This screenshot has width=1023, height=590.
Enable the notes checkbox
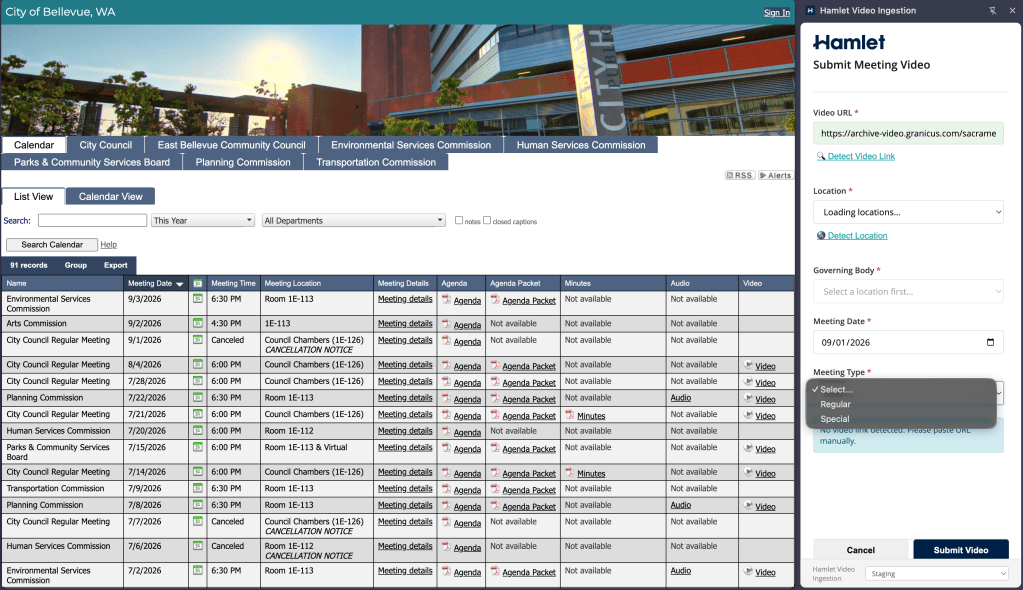[x=459, y=221]
